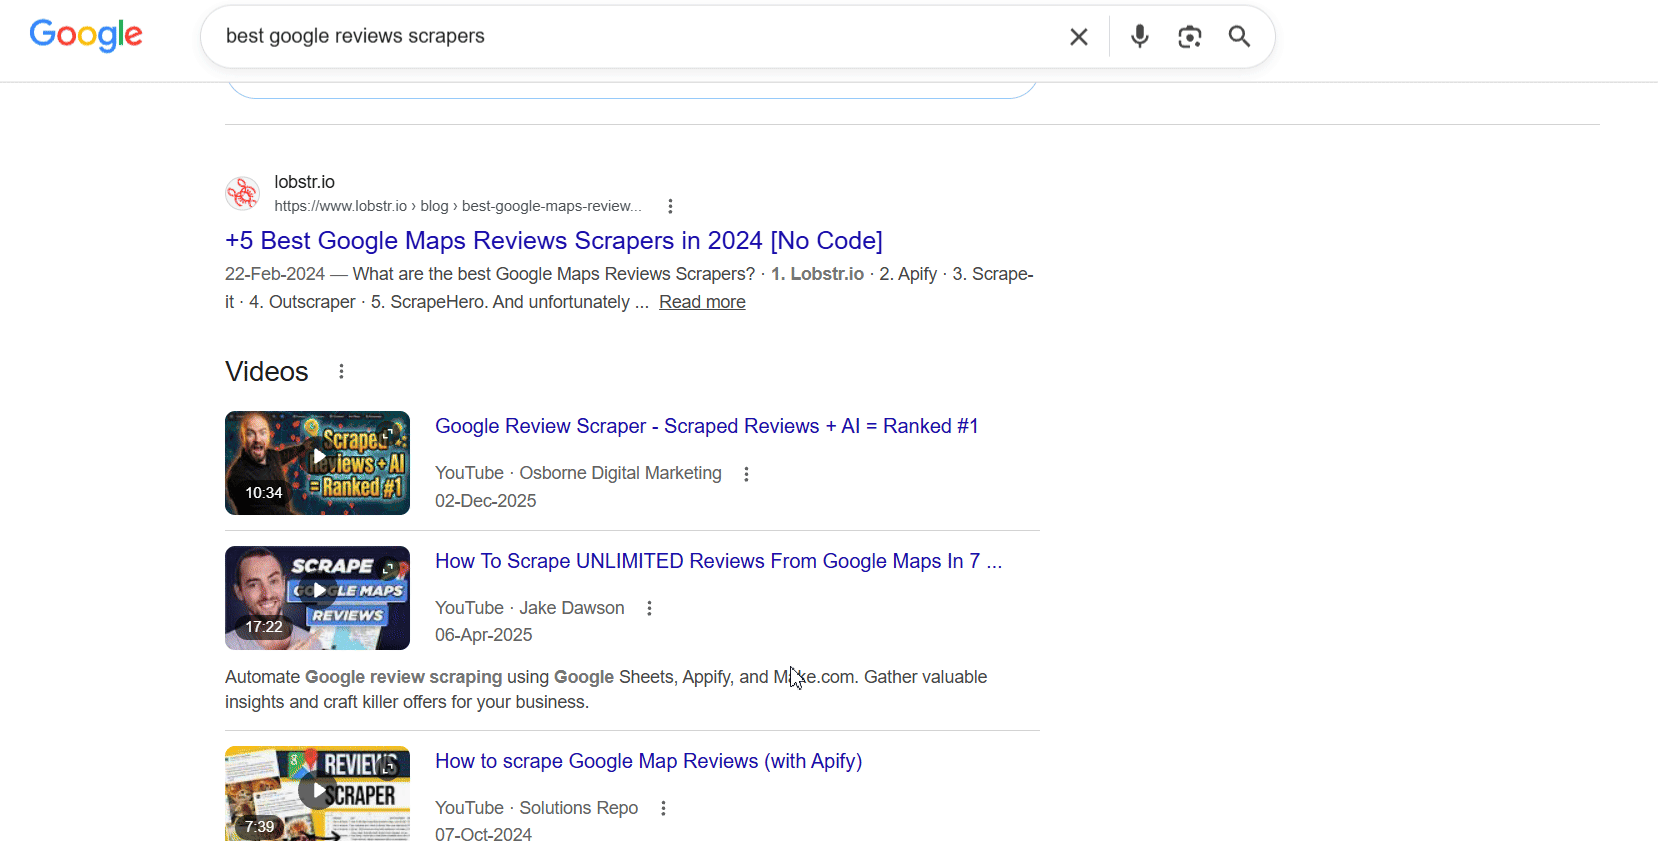Click the 07-Oct-2024 video date
Viewport: 1658px width, 841px height.
483,833
